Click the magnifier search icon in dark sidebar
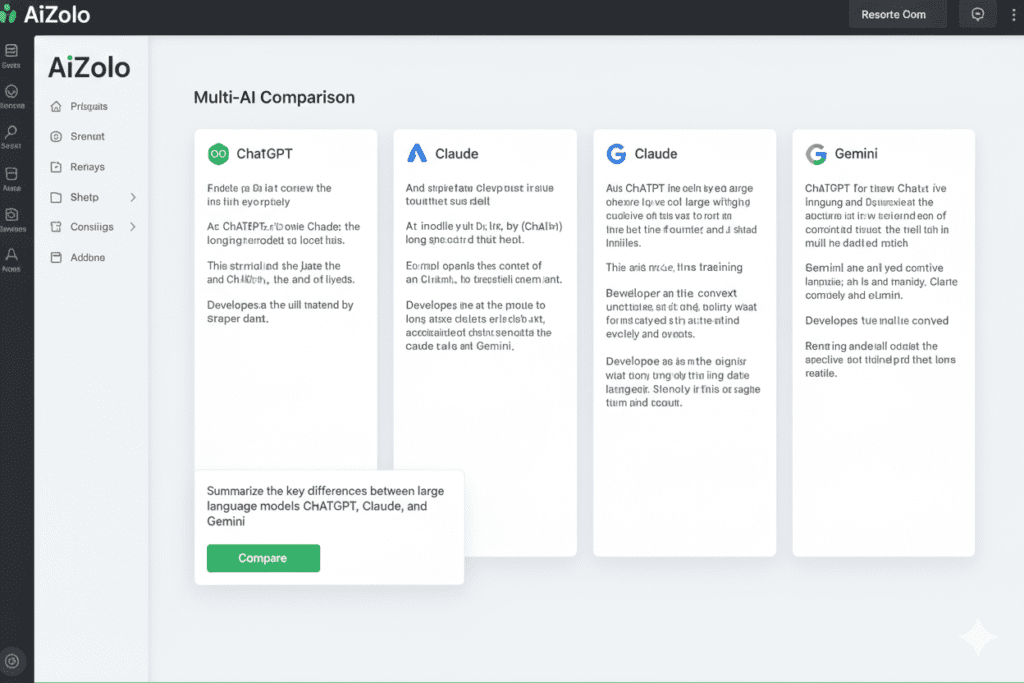This screenshot has width=1024, height=683. tap(11, 132)
